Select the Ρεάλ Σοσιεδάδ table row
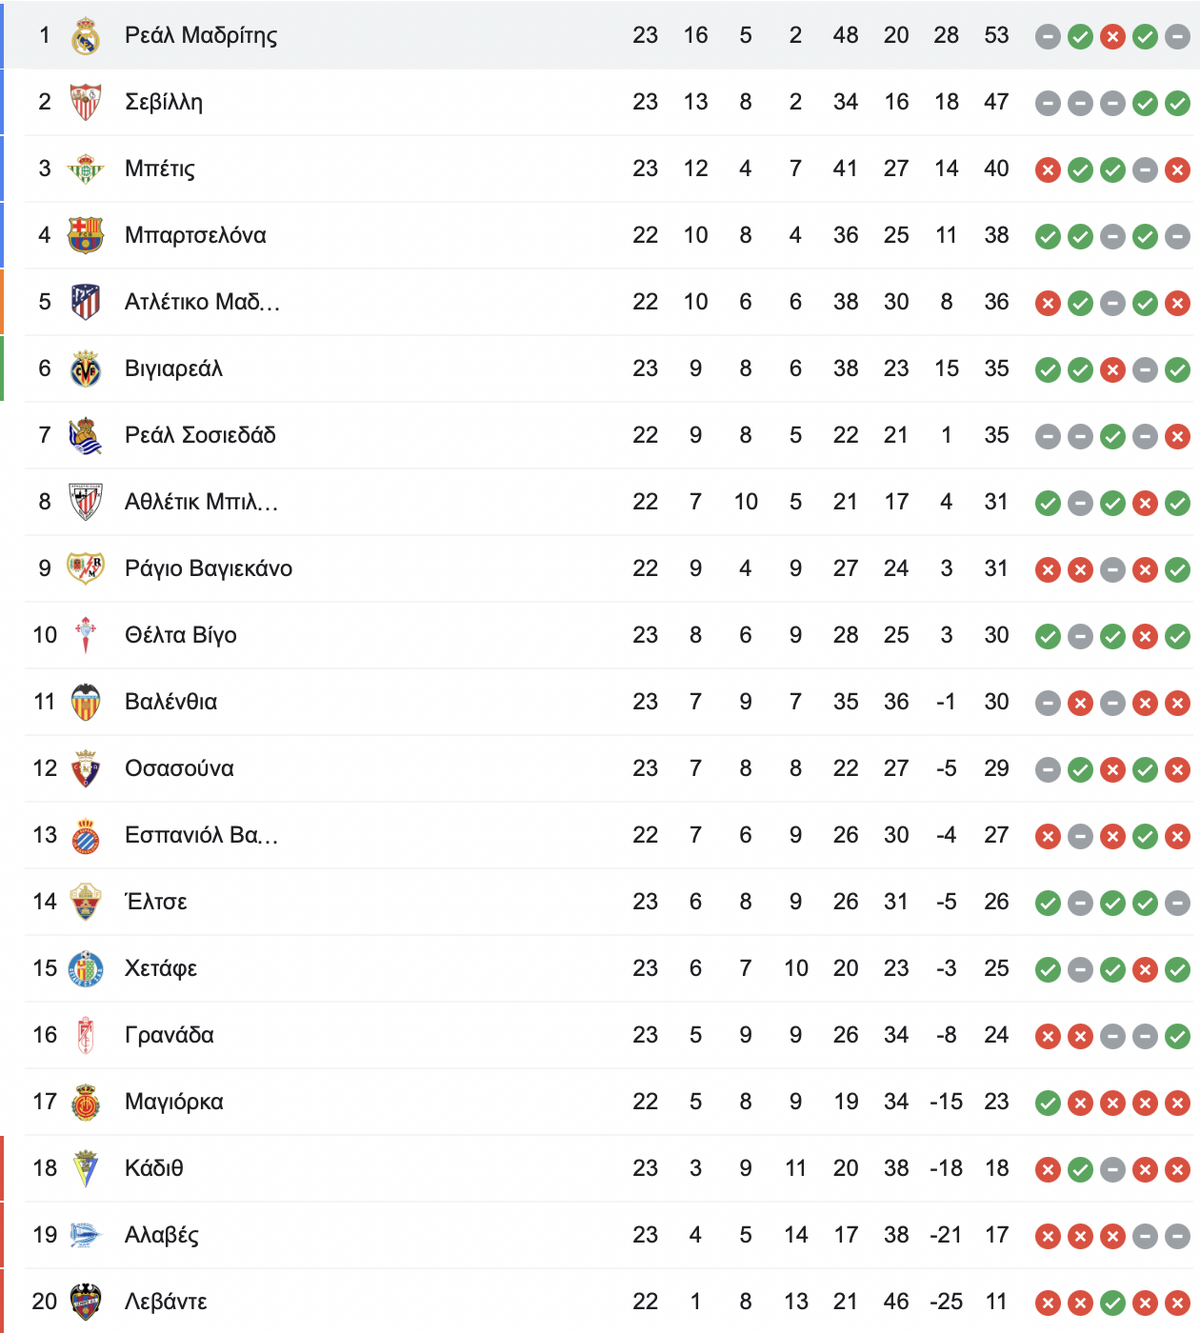Screen dimensions: 1200x1333 [x=600, y=435]
